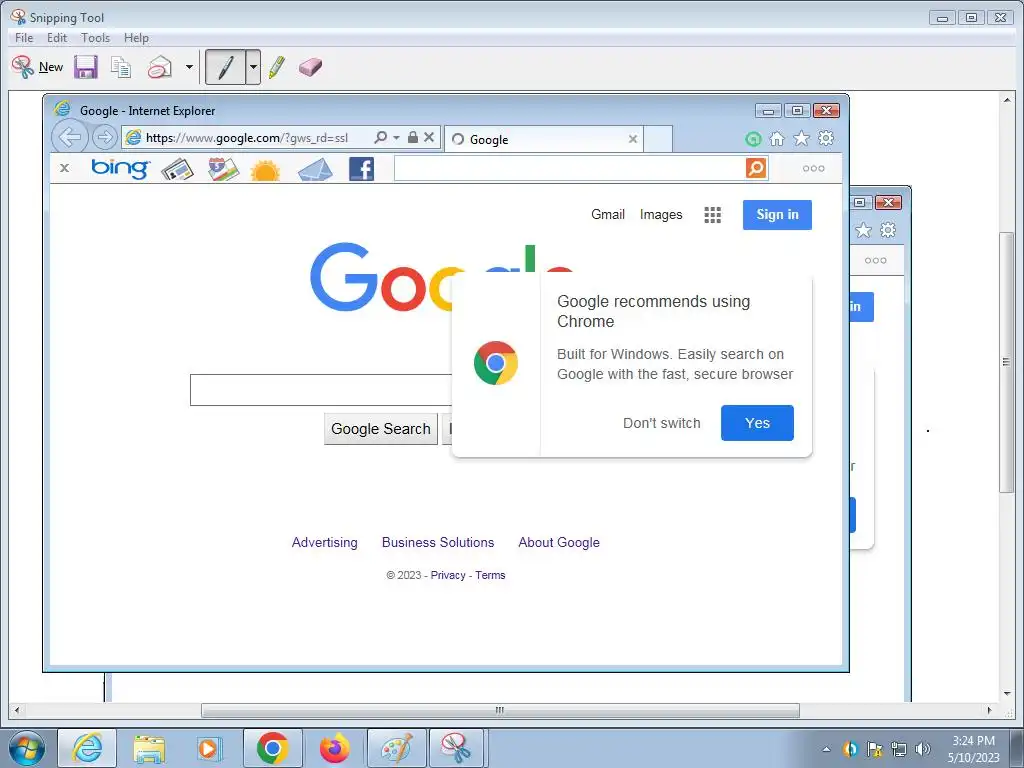Screen dimensions: 1024x768
Task: Click the Sign in button
Action: click(777, 215)
